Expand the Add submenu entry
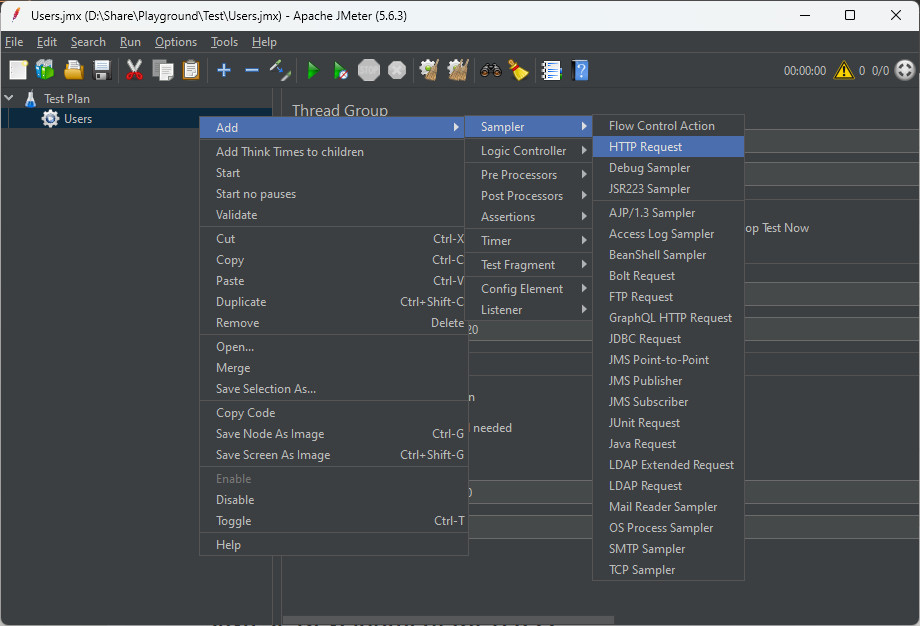Screen dimensions: 920x626 tap(332, 127)
